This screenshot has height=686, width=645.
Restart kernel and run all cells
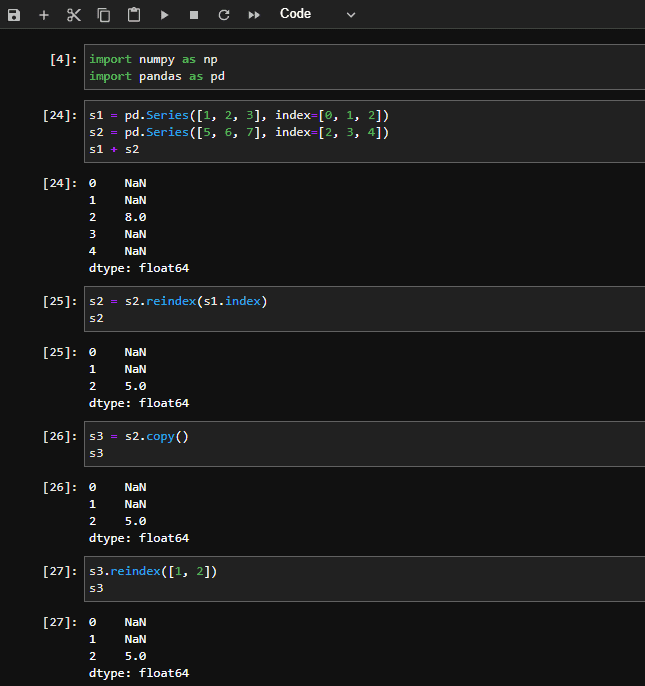(x=254, y=15)
